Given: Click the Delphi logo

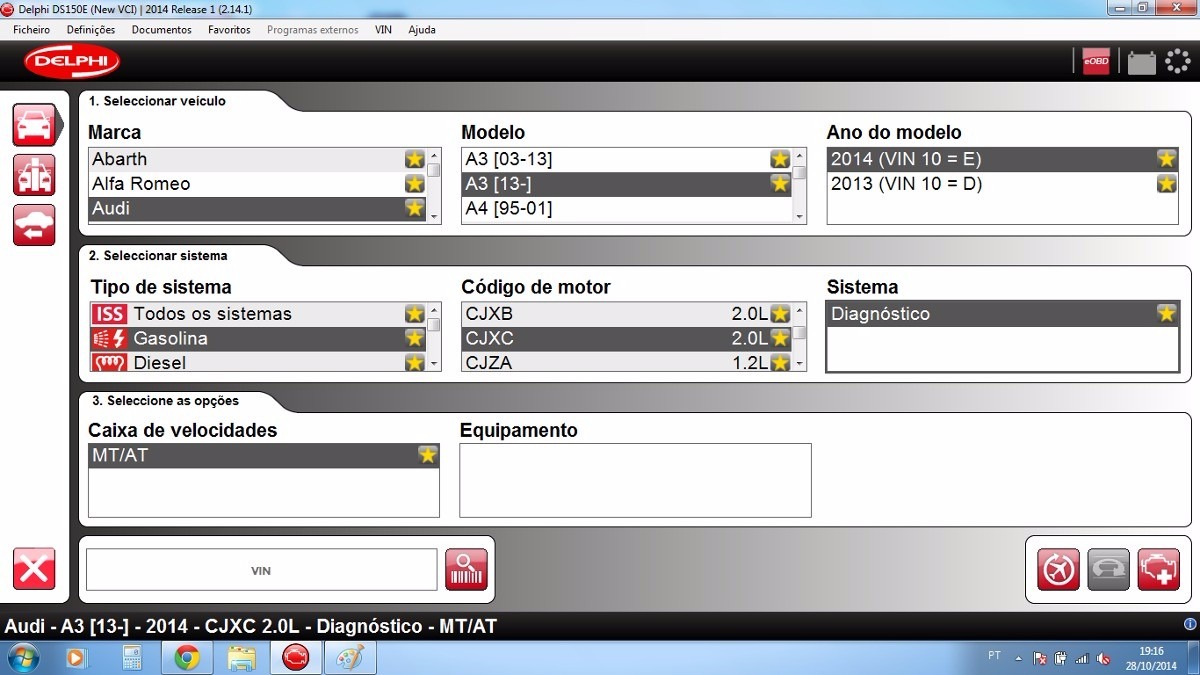Looking at the screenshot, I should 72,62.
